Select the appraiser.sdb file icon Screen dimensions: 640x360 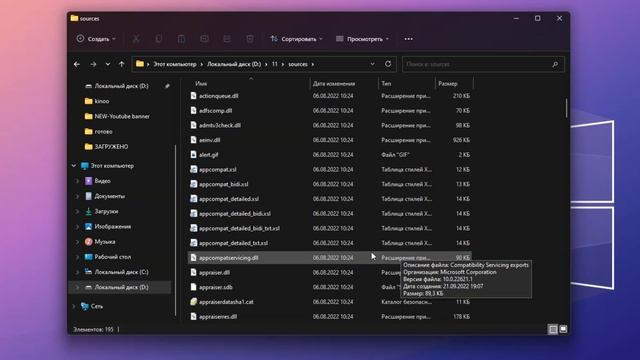(193, 287)
